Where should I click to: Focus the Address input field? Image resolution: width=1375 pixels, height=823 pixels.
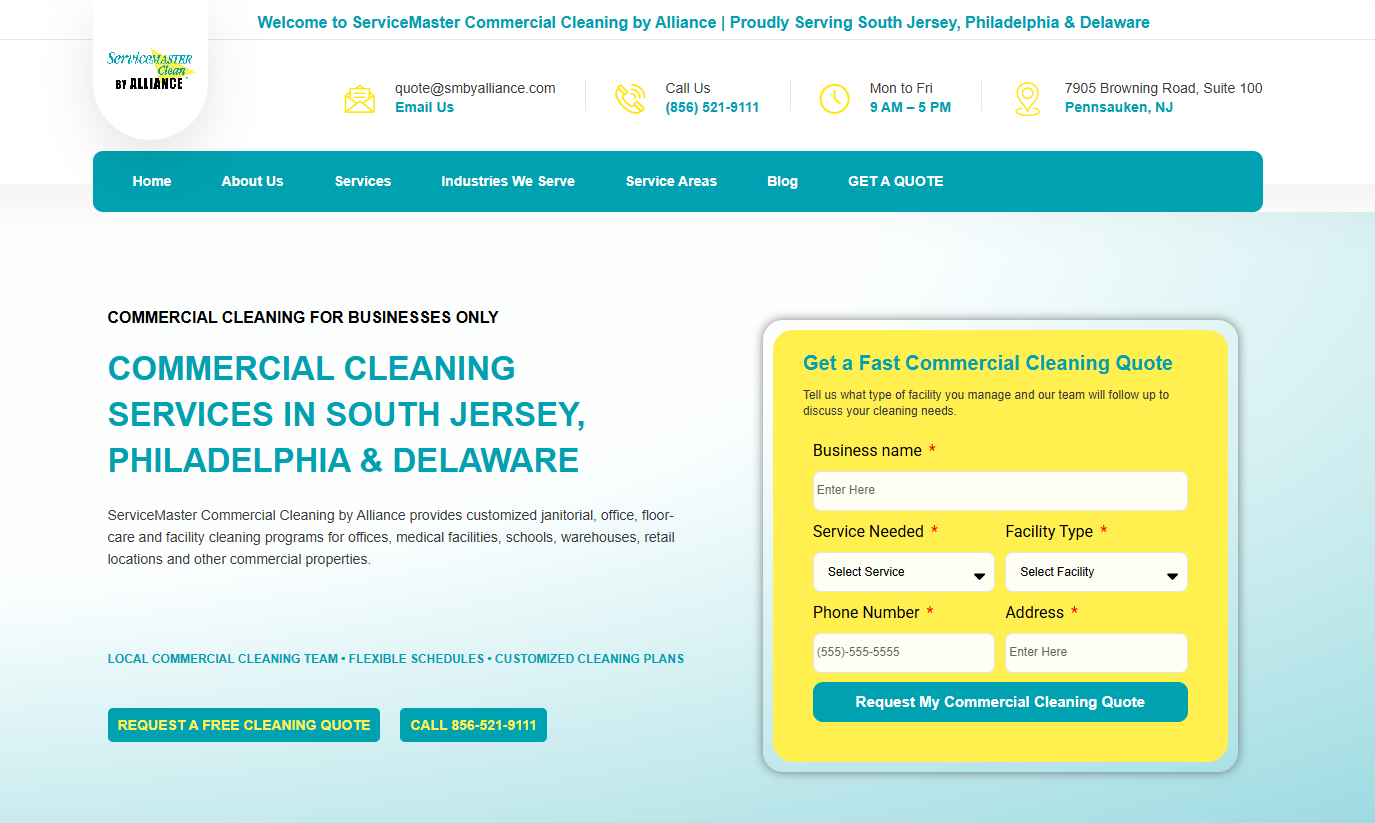coord(1096,653)
